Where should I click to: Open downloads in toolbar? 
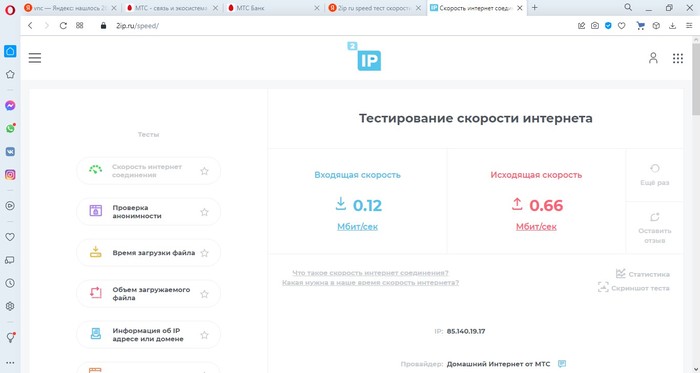point(672,26)
